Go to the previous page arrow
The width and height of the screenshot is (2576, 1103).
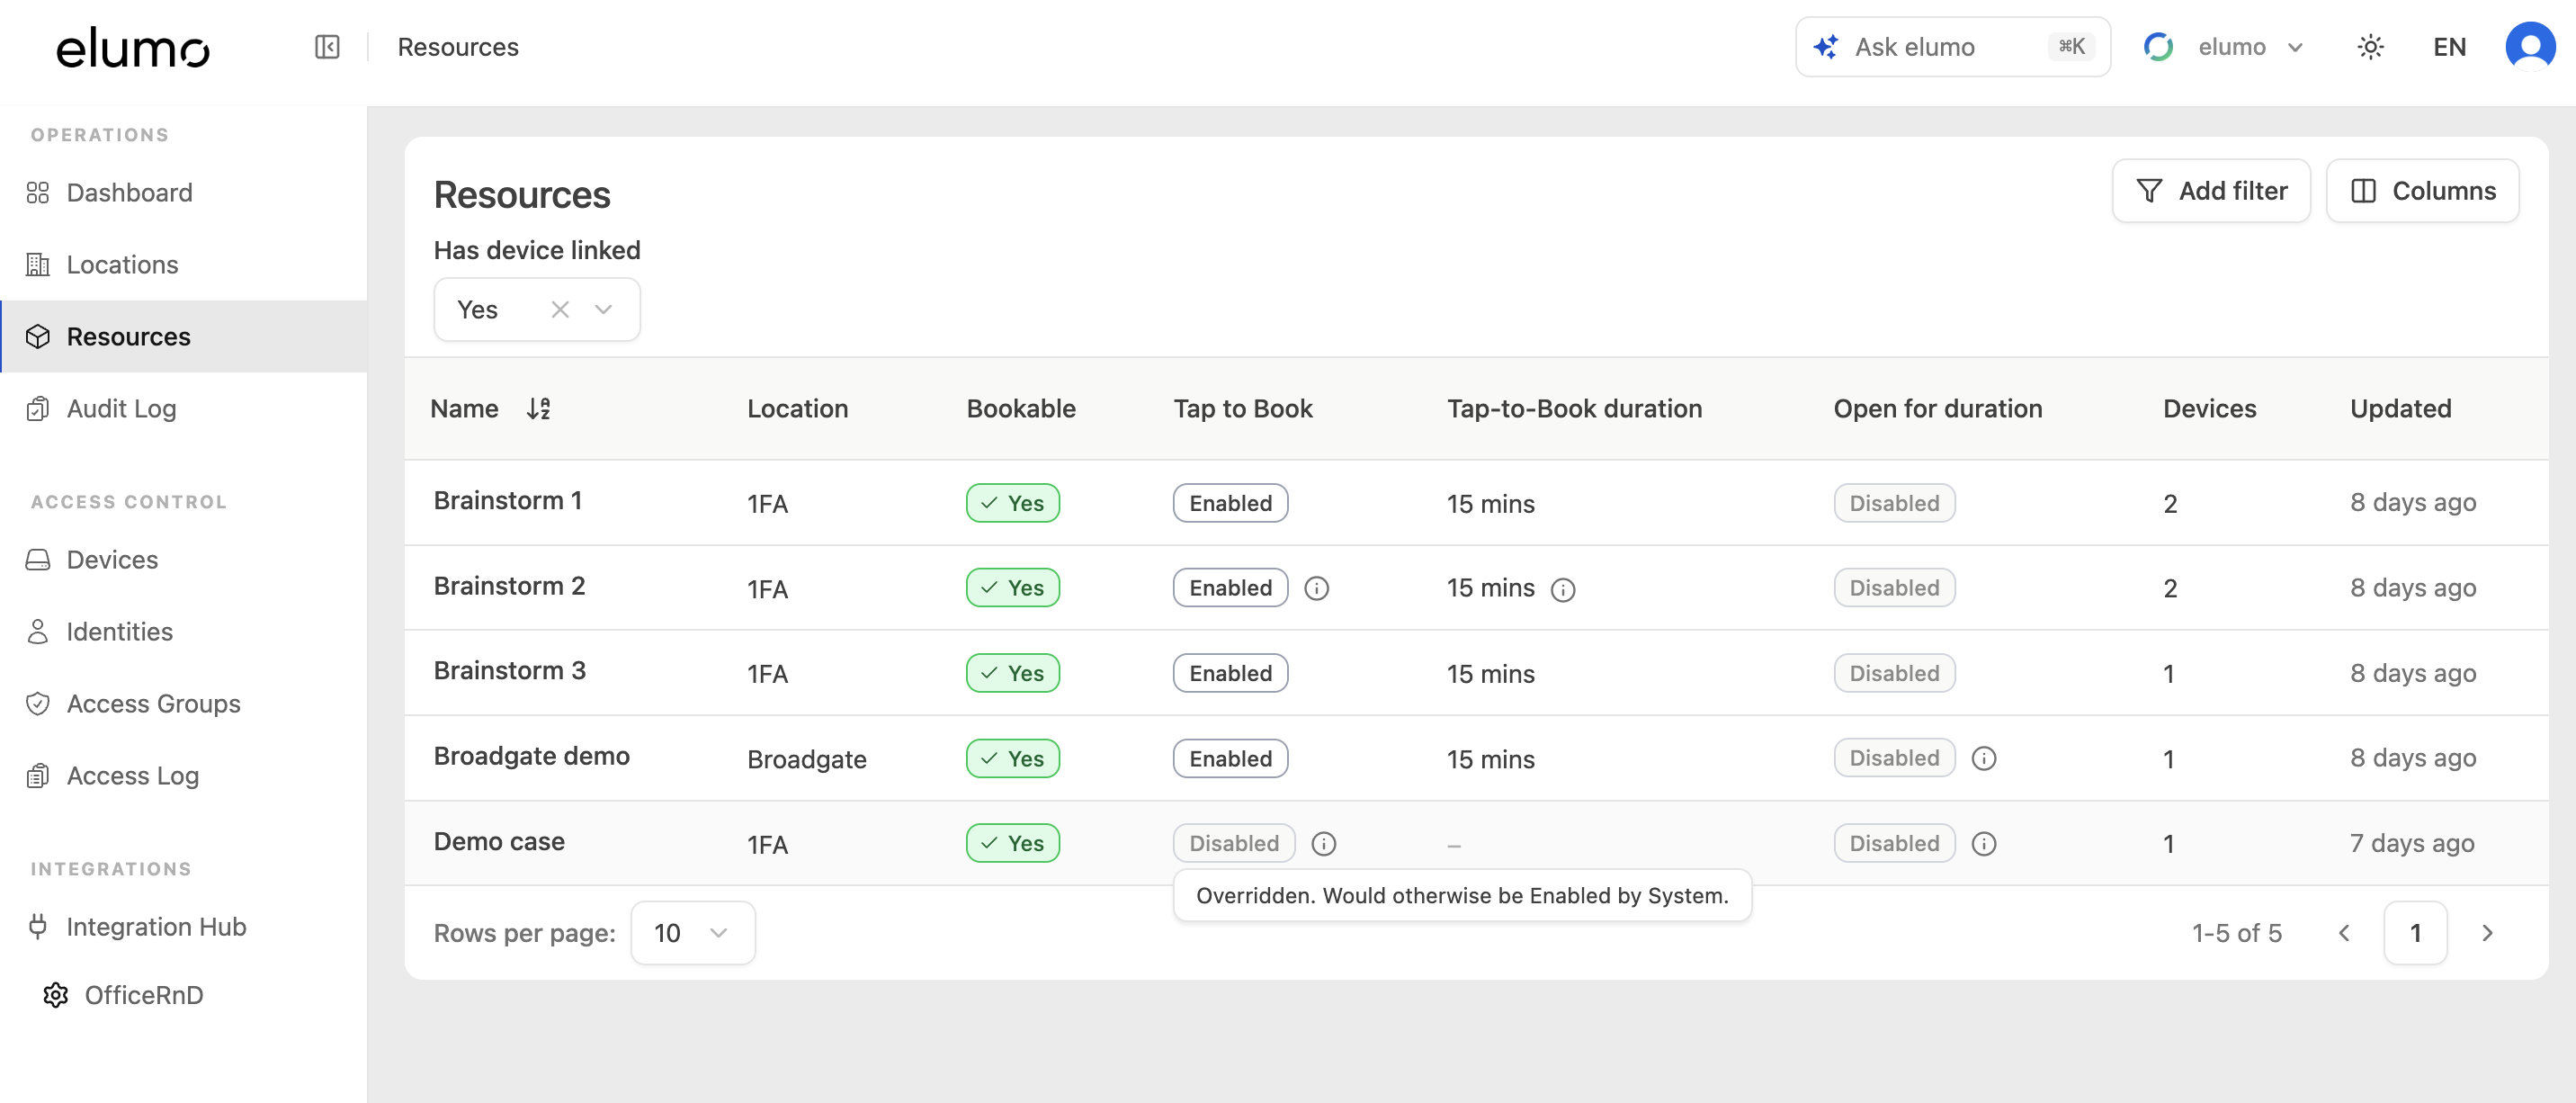pos(2344,933)
